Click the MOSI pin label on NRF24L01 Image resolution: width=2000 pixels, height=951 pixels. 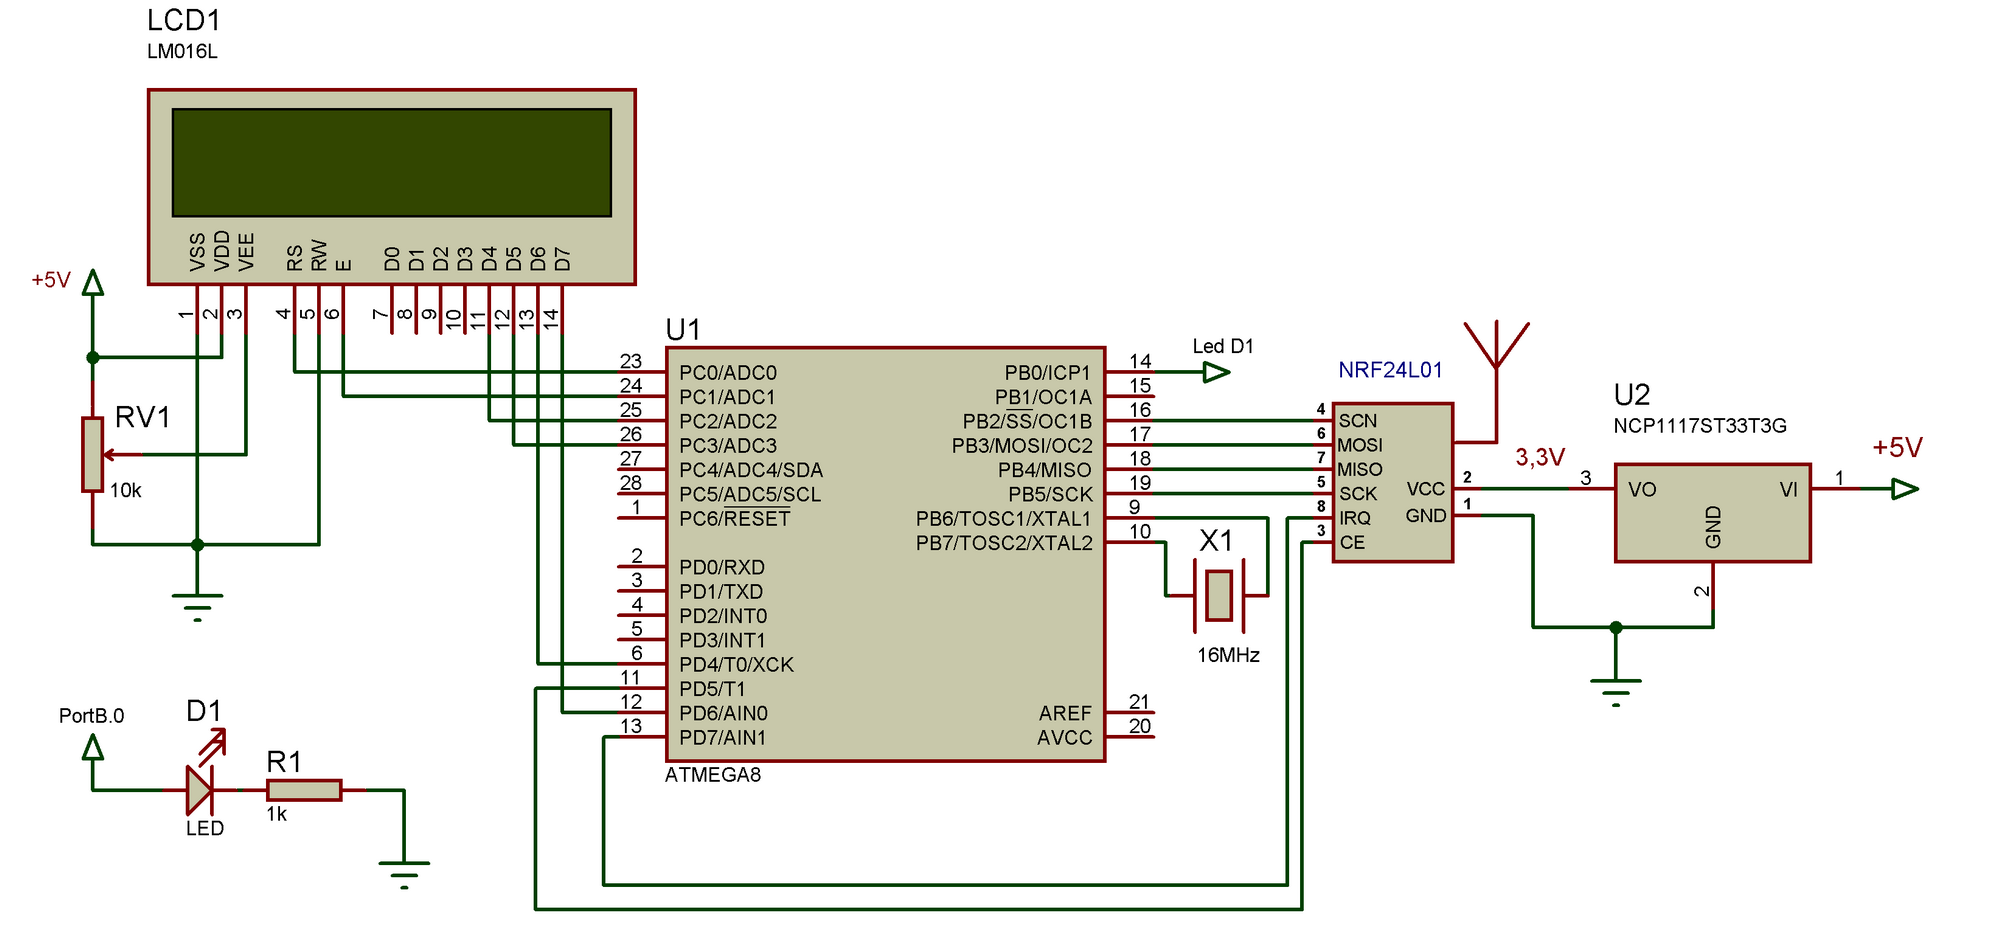pos(1360,445)
